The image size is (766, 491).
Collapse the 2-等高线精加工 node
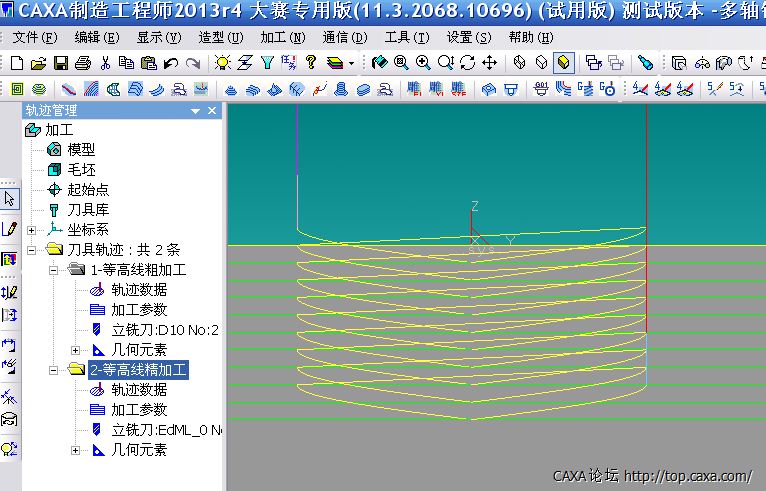[54, 370]
